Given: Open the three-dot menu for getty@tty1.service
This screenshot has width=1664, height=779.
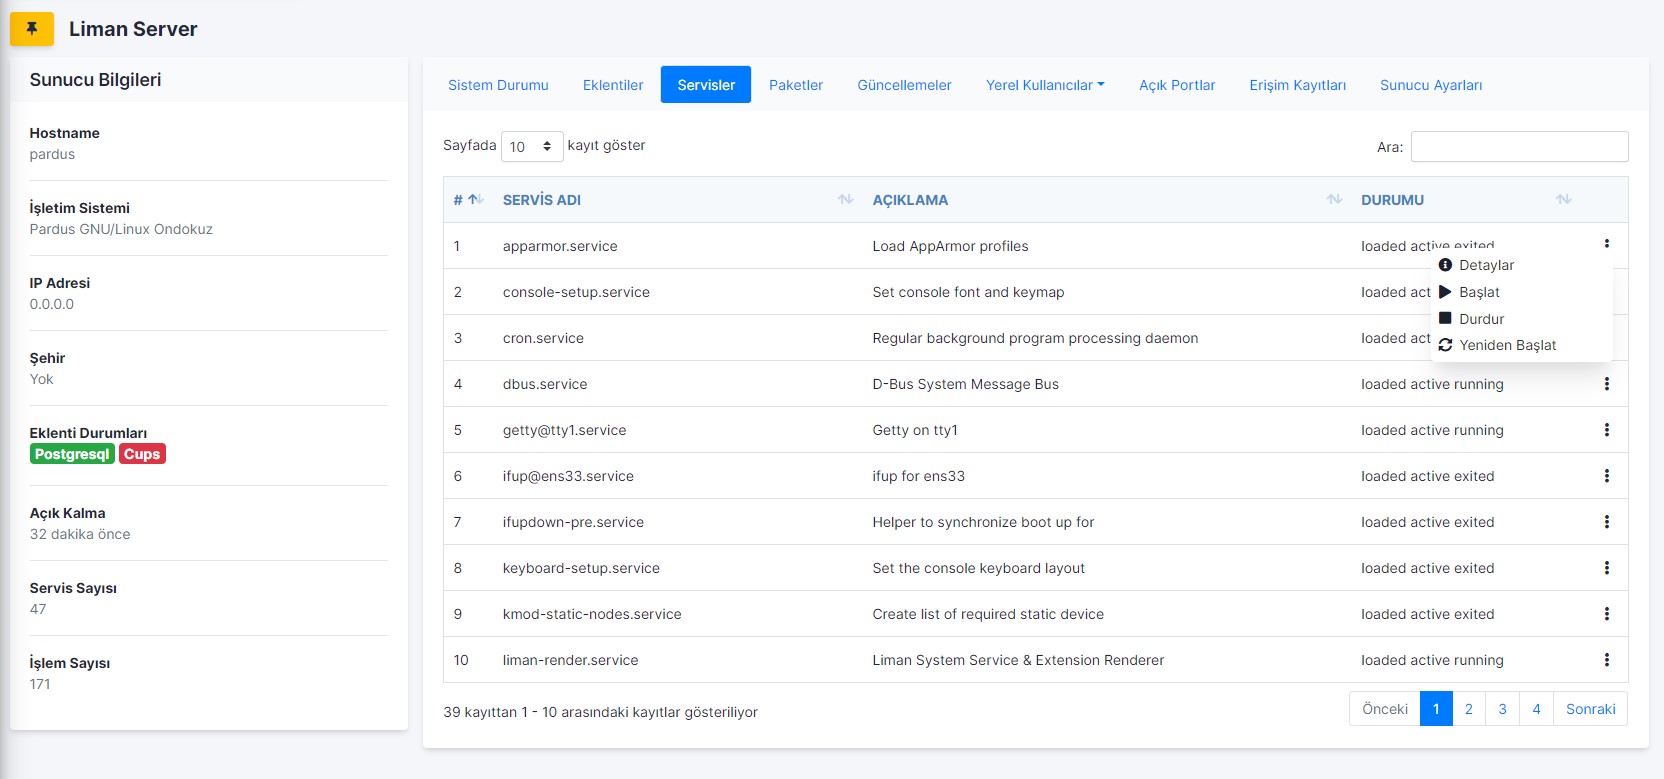Looking at the screenshot, I should pyautogui.click(x=1606, y=430).
